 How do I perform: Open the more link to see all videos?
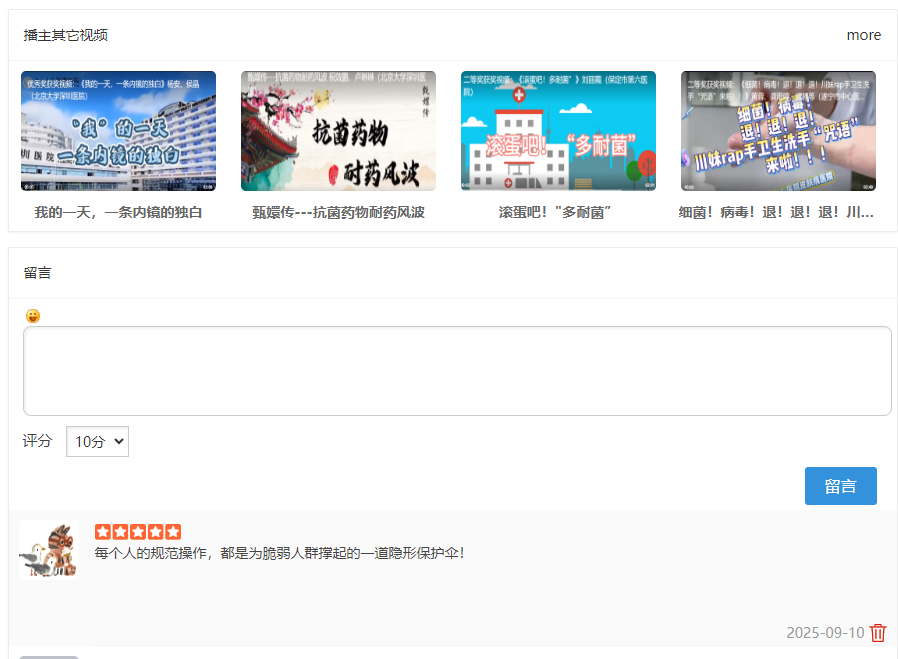click(863, 35)
